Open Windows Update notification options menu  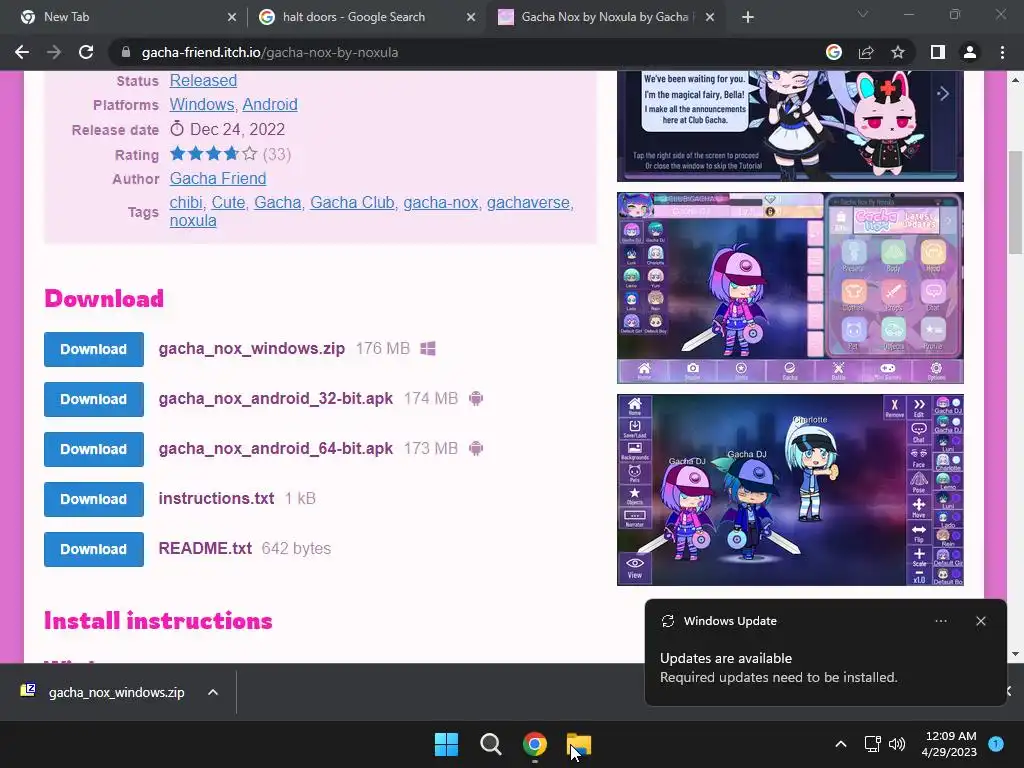[941, 621]
